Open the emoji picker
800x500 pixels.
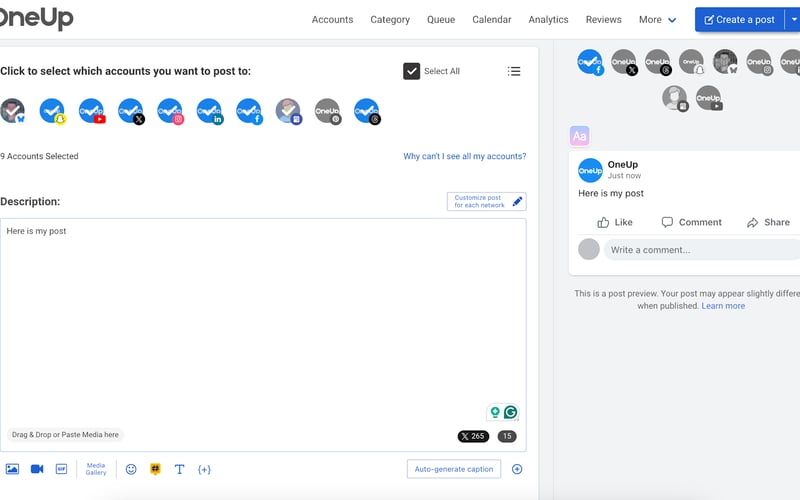point(131,469)
